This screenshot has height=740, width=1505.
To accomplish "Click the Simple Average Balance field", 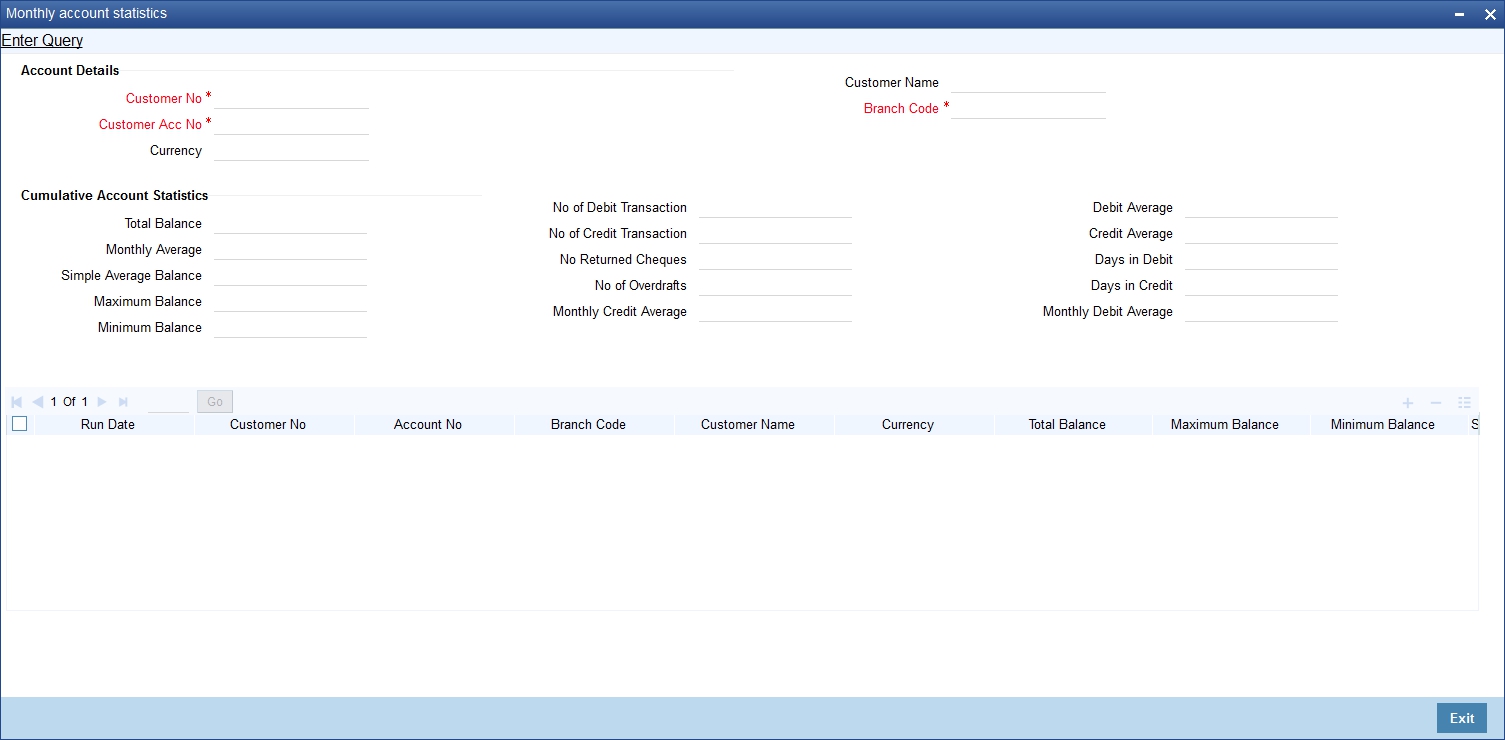I will (290, 275).
